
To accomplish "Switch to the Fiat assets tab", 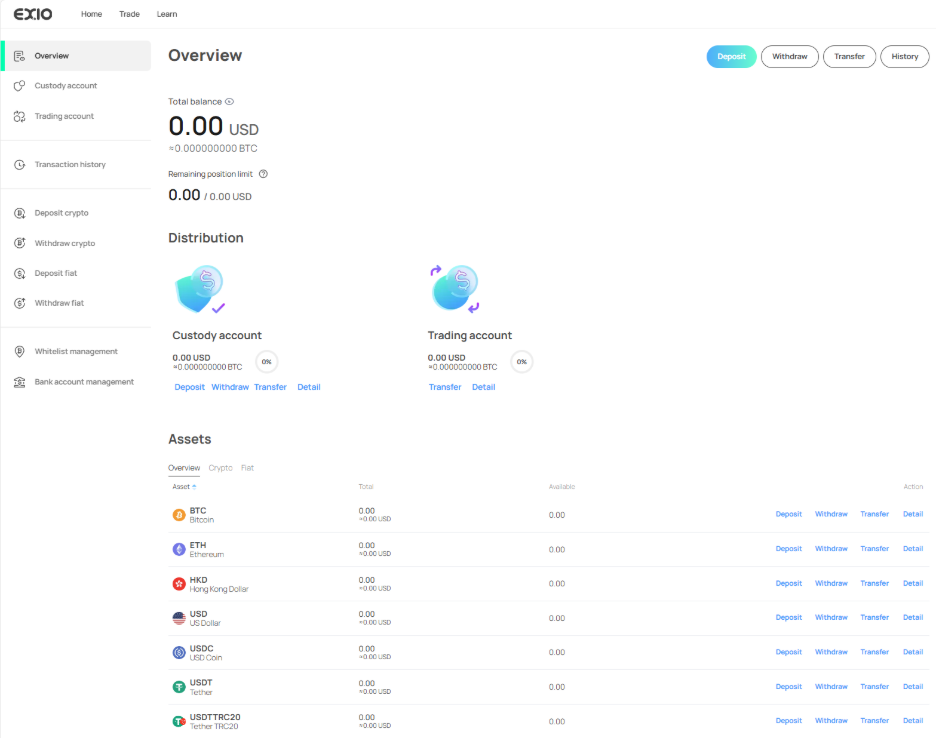I will click(247, 468).
